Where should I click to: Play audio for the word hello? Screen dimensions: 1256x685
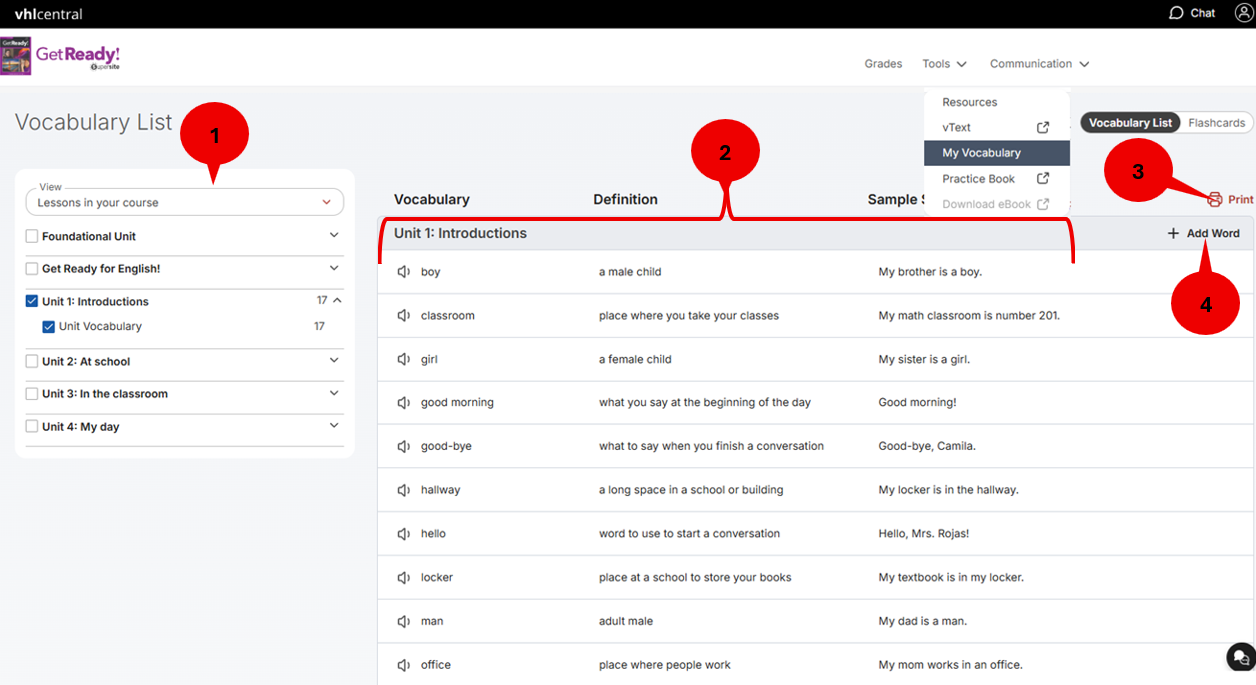[404, 534]
